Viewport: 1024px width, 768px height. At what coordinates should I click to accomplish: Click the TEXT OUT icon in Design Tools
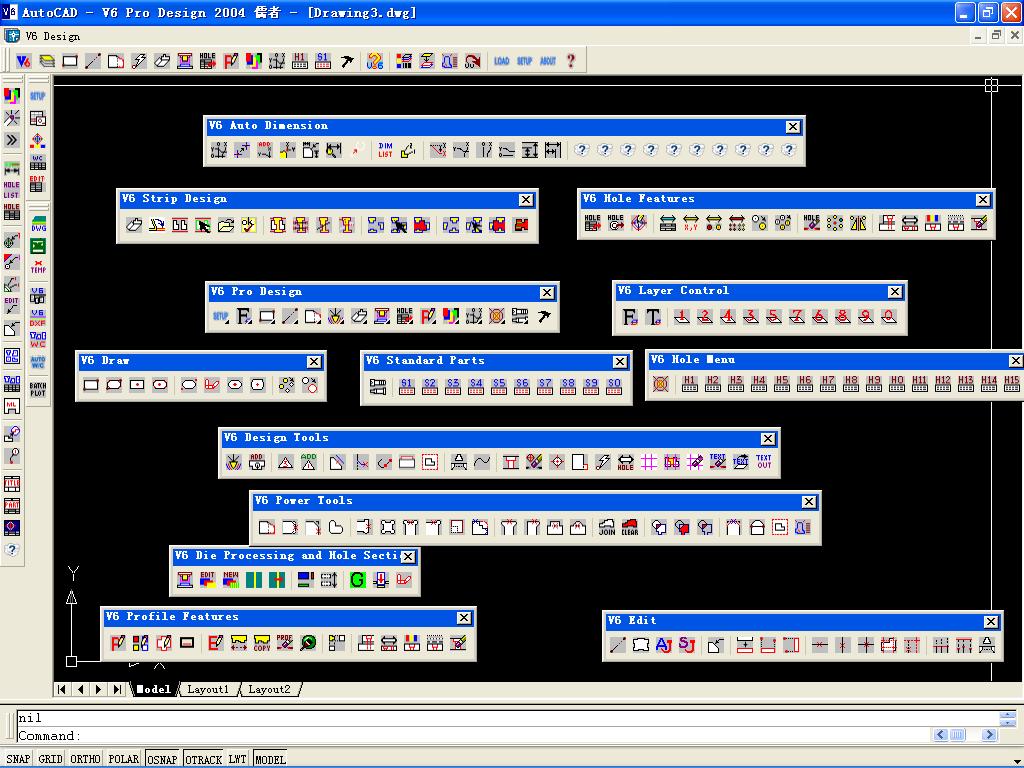[x=763, y=462]
